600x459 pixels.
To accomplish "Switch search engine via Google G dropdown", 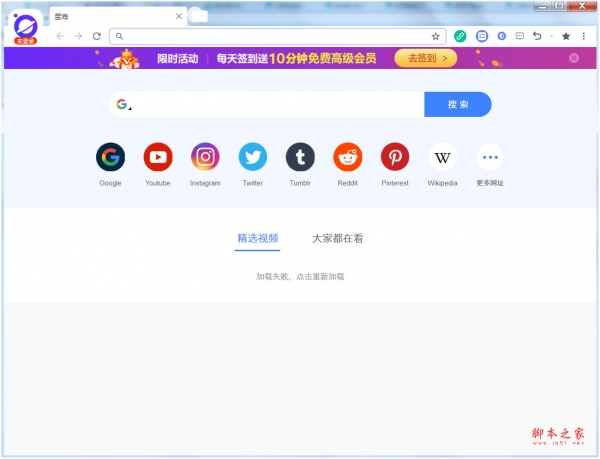I will [124, 104].
